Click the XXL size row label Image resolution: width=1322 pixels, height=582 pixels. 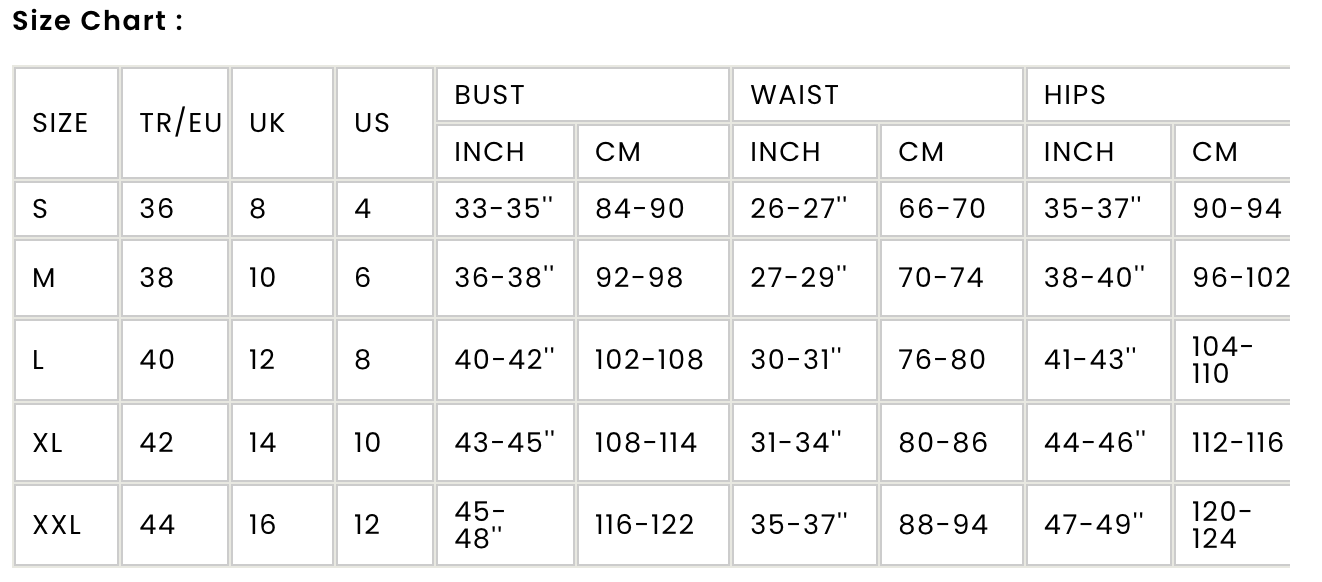point(57,525)
